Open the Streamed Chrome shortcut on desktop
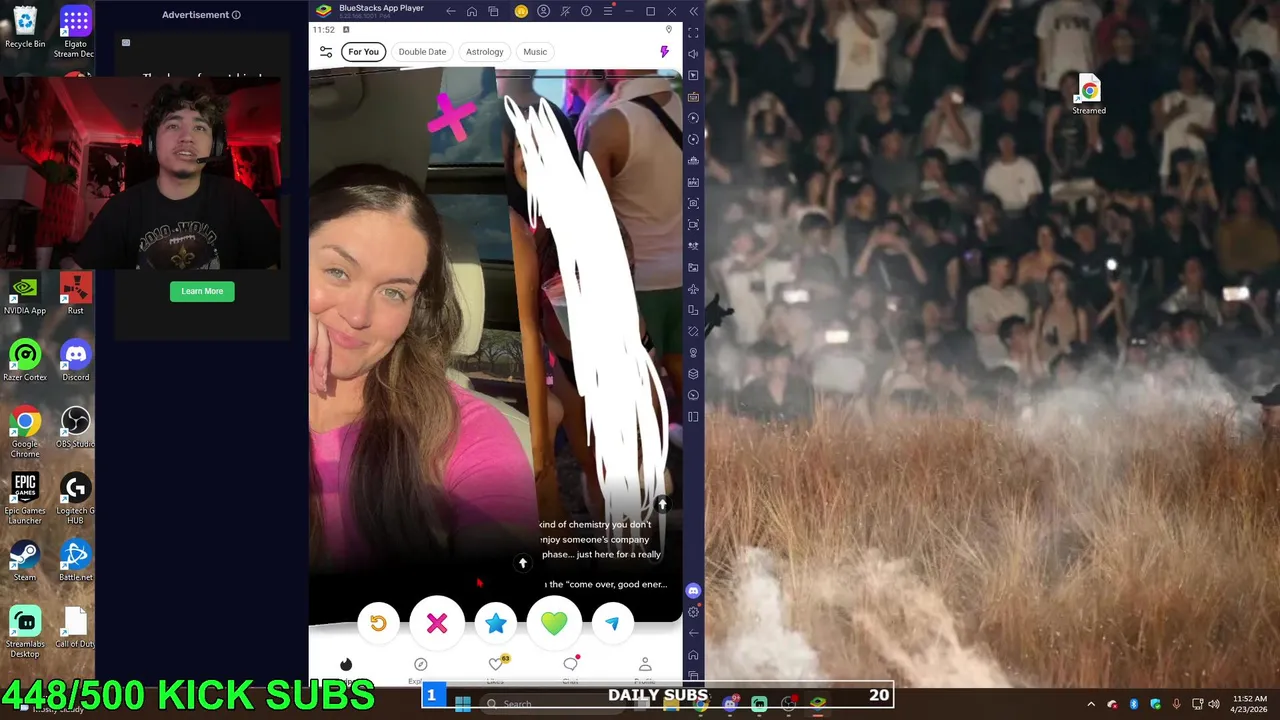 pos(1089,95)
